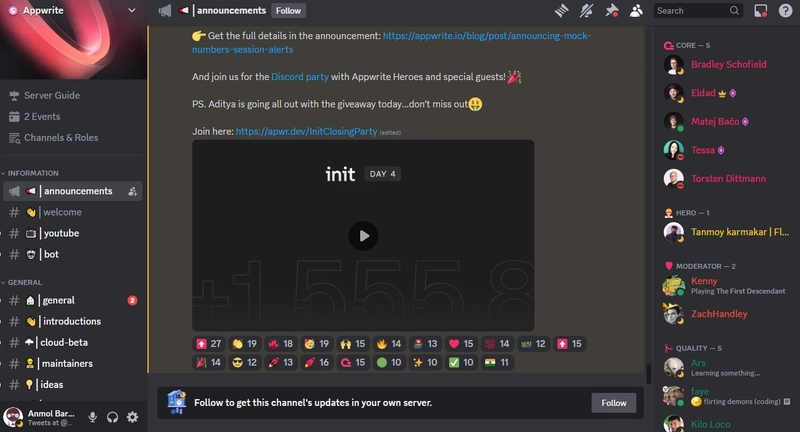Screen dimensions: 800x432
Task: Open Matej Bačo's member entry
Action: click(x=728, y=121)
